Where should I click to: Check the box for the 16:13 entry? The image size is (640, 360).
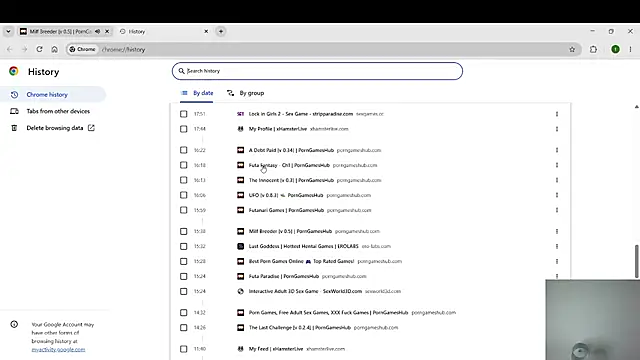pyautogui.click(x=184, y=180)
